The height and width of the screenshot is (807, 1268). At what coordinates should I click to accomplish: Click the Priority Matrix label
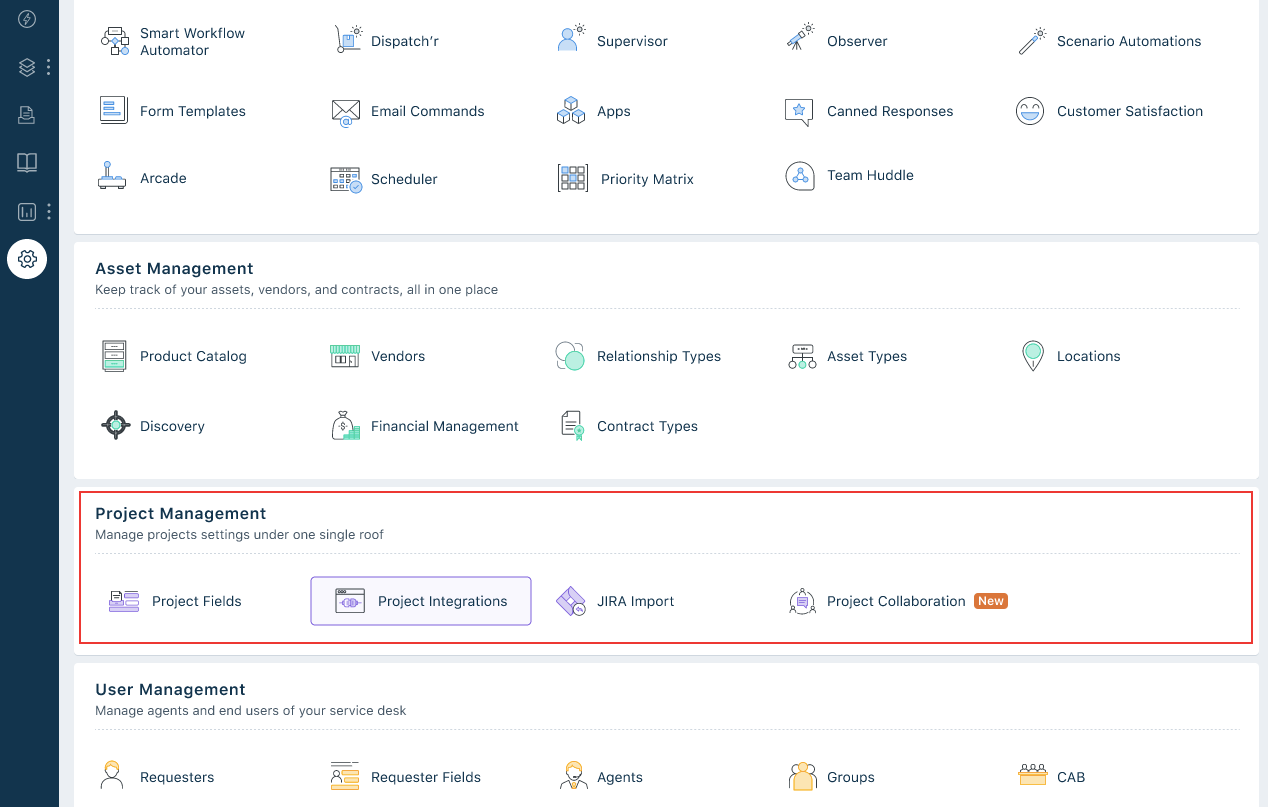(x=647, y=179)
